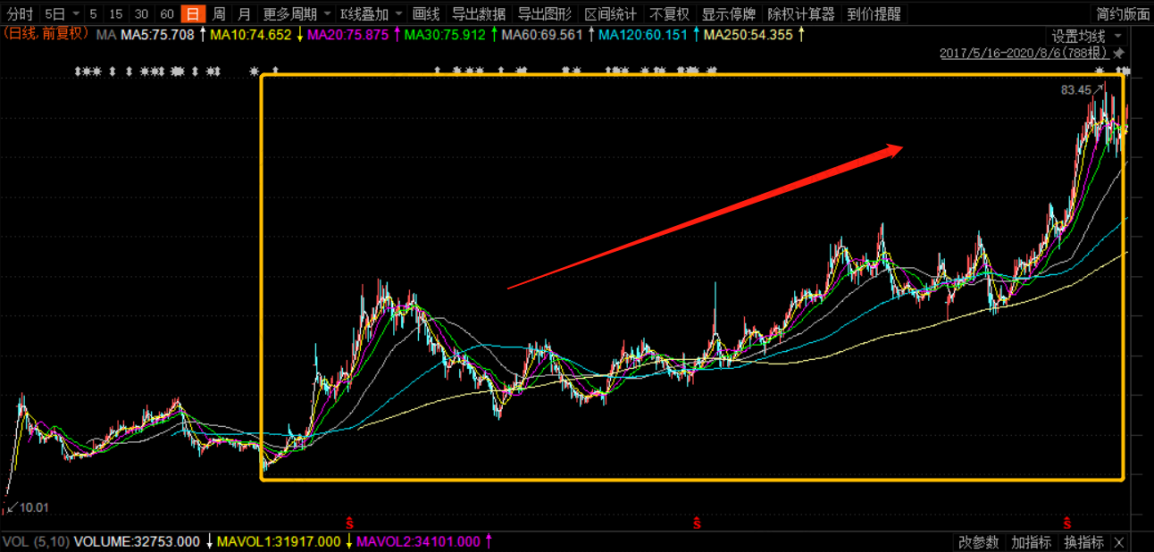Screen dimensions: 1154x552
Task: Click the 10.01 low price arrow marker
Action: point(25,507)
